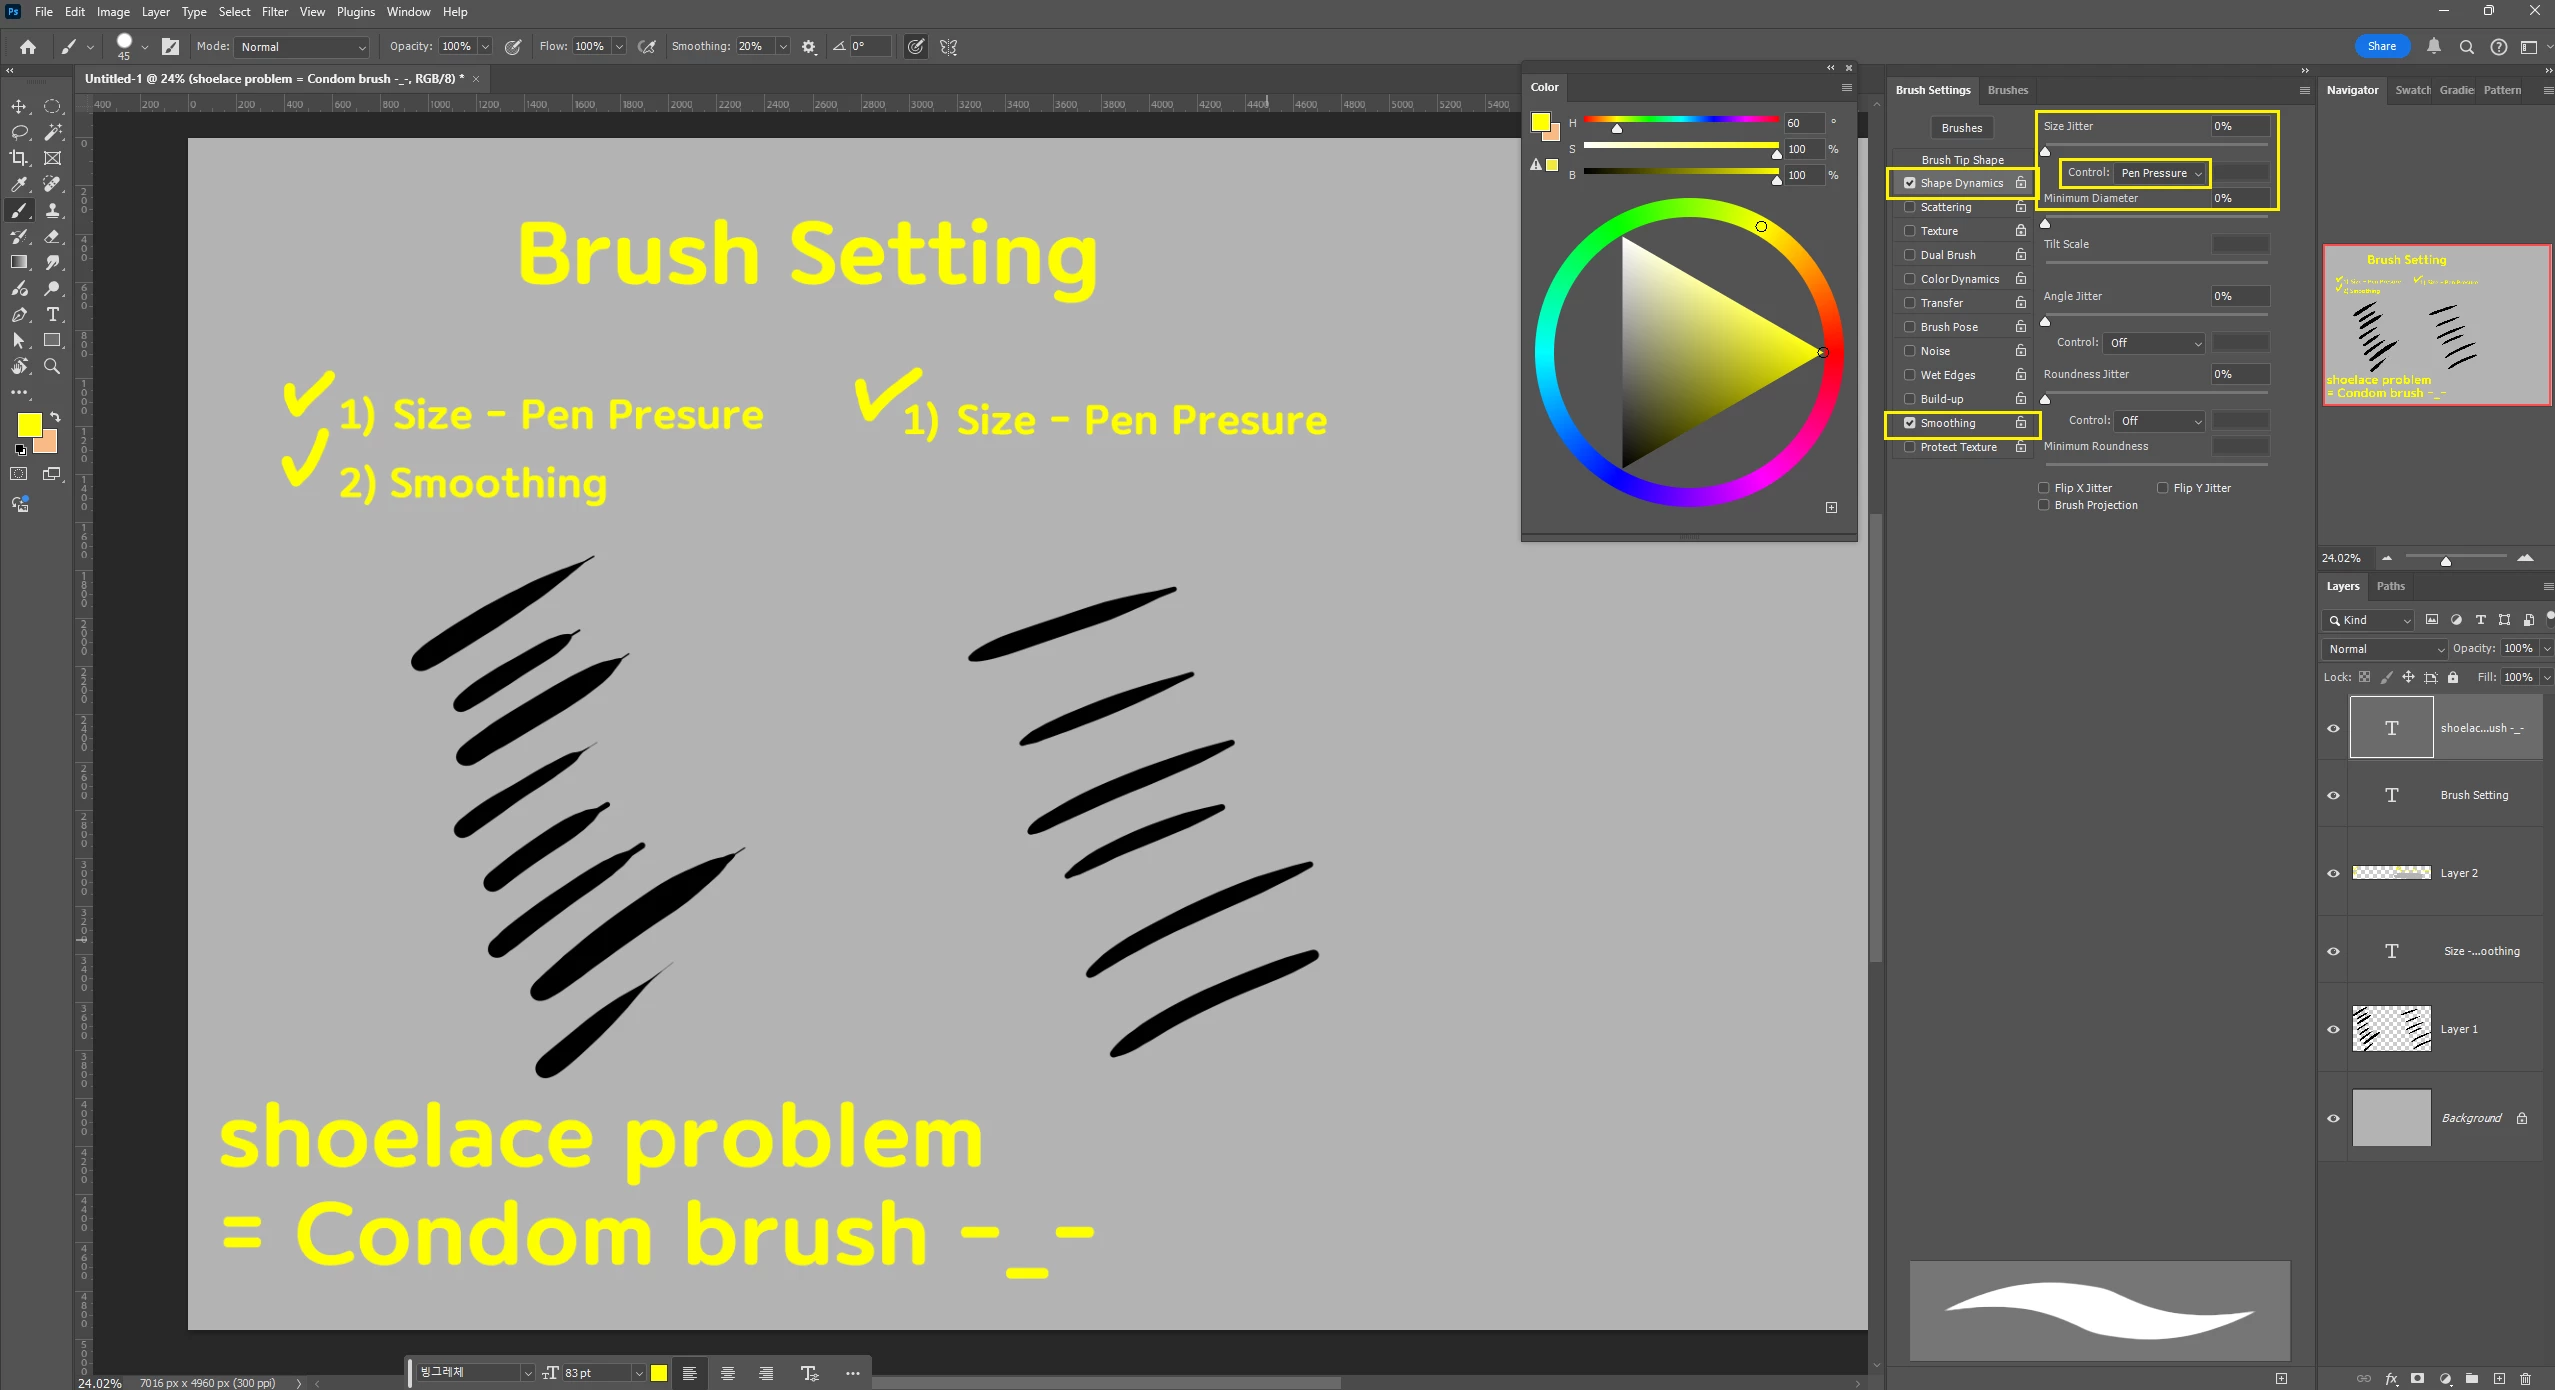This screenshot has height=1390, width=2555.
Task: Click the delete layer trash icon
Action: 2525,1378
